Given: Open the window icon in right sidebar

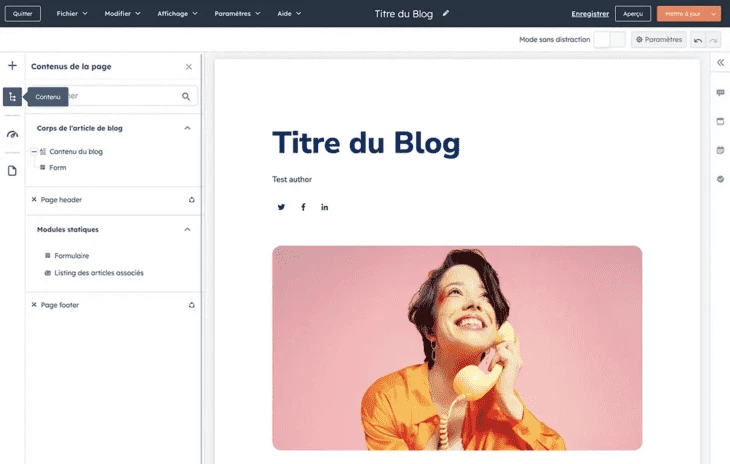Looking at the screenshot, I should pyautogui.click(x=720, y=121).
